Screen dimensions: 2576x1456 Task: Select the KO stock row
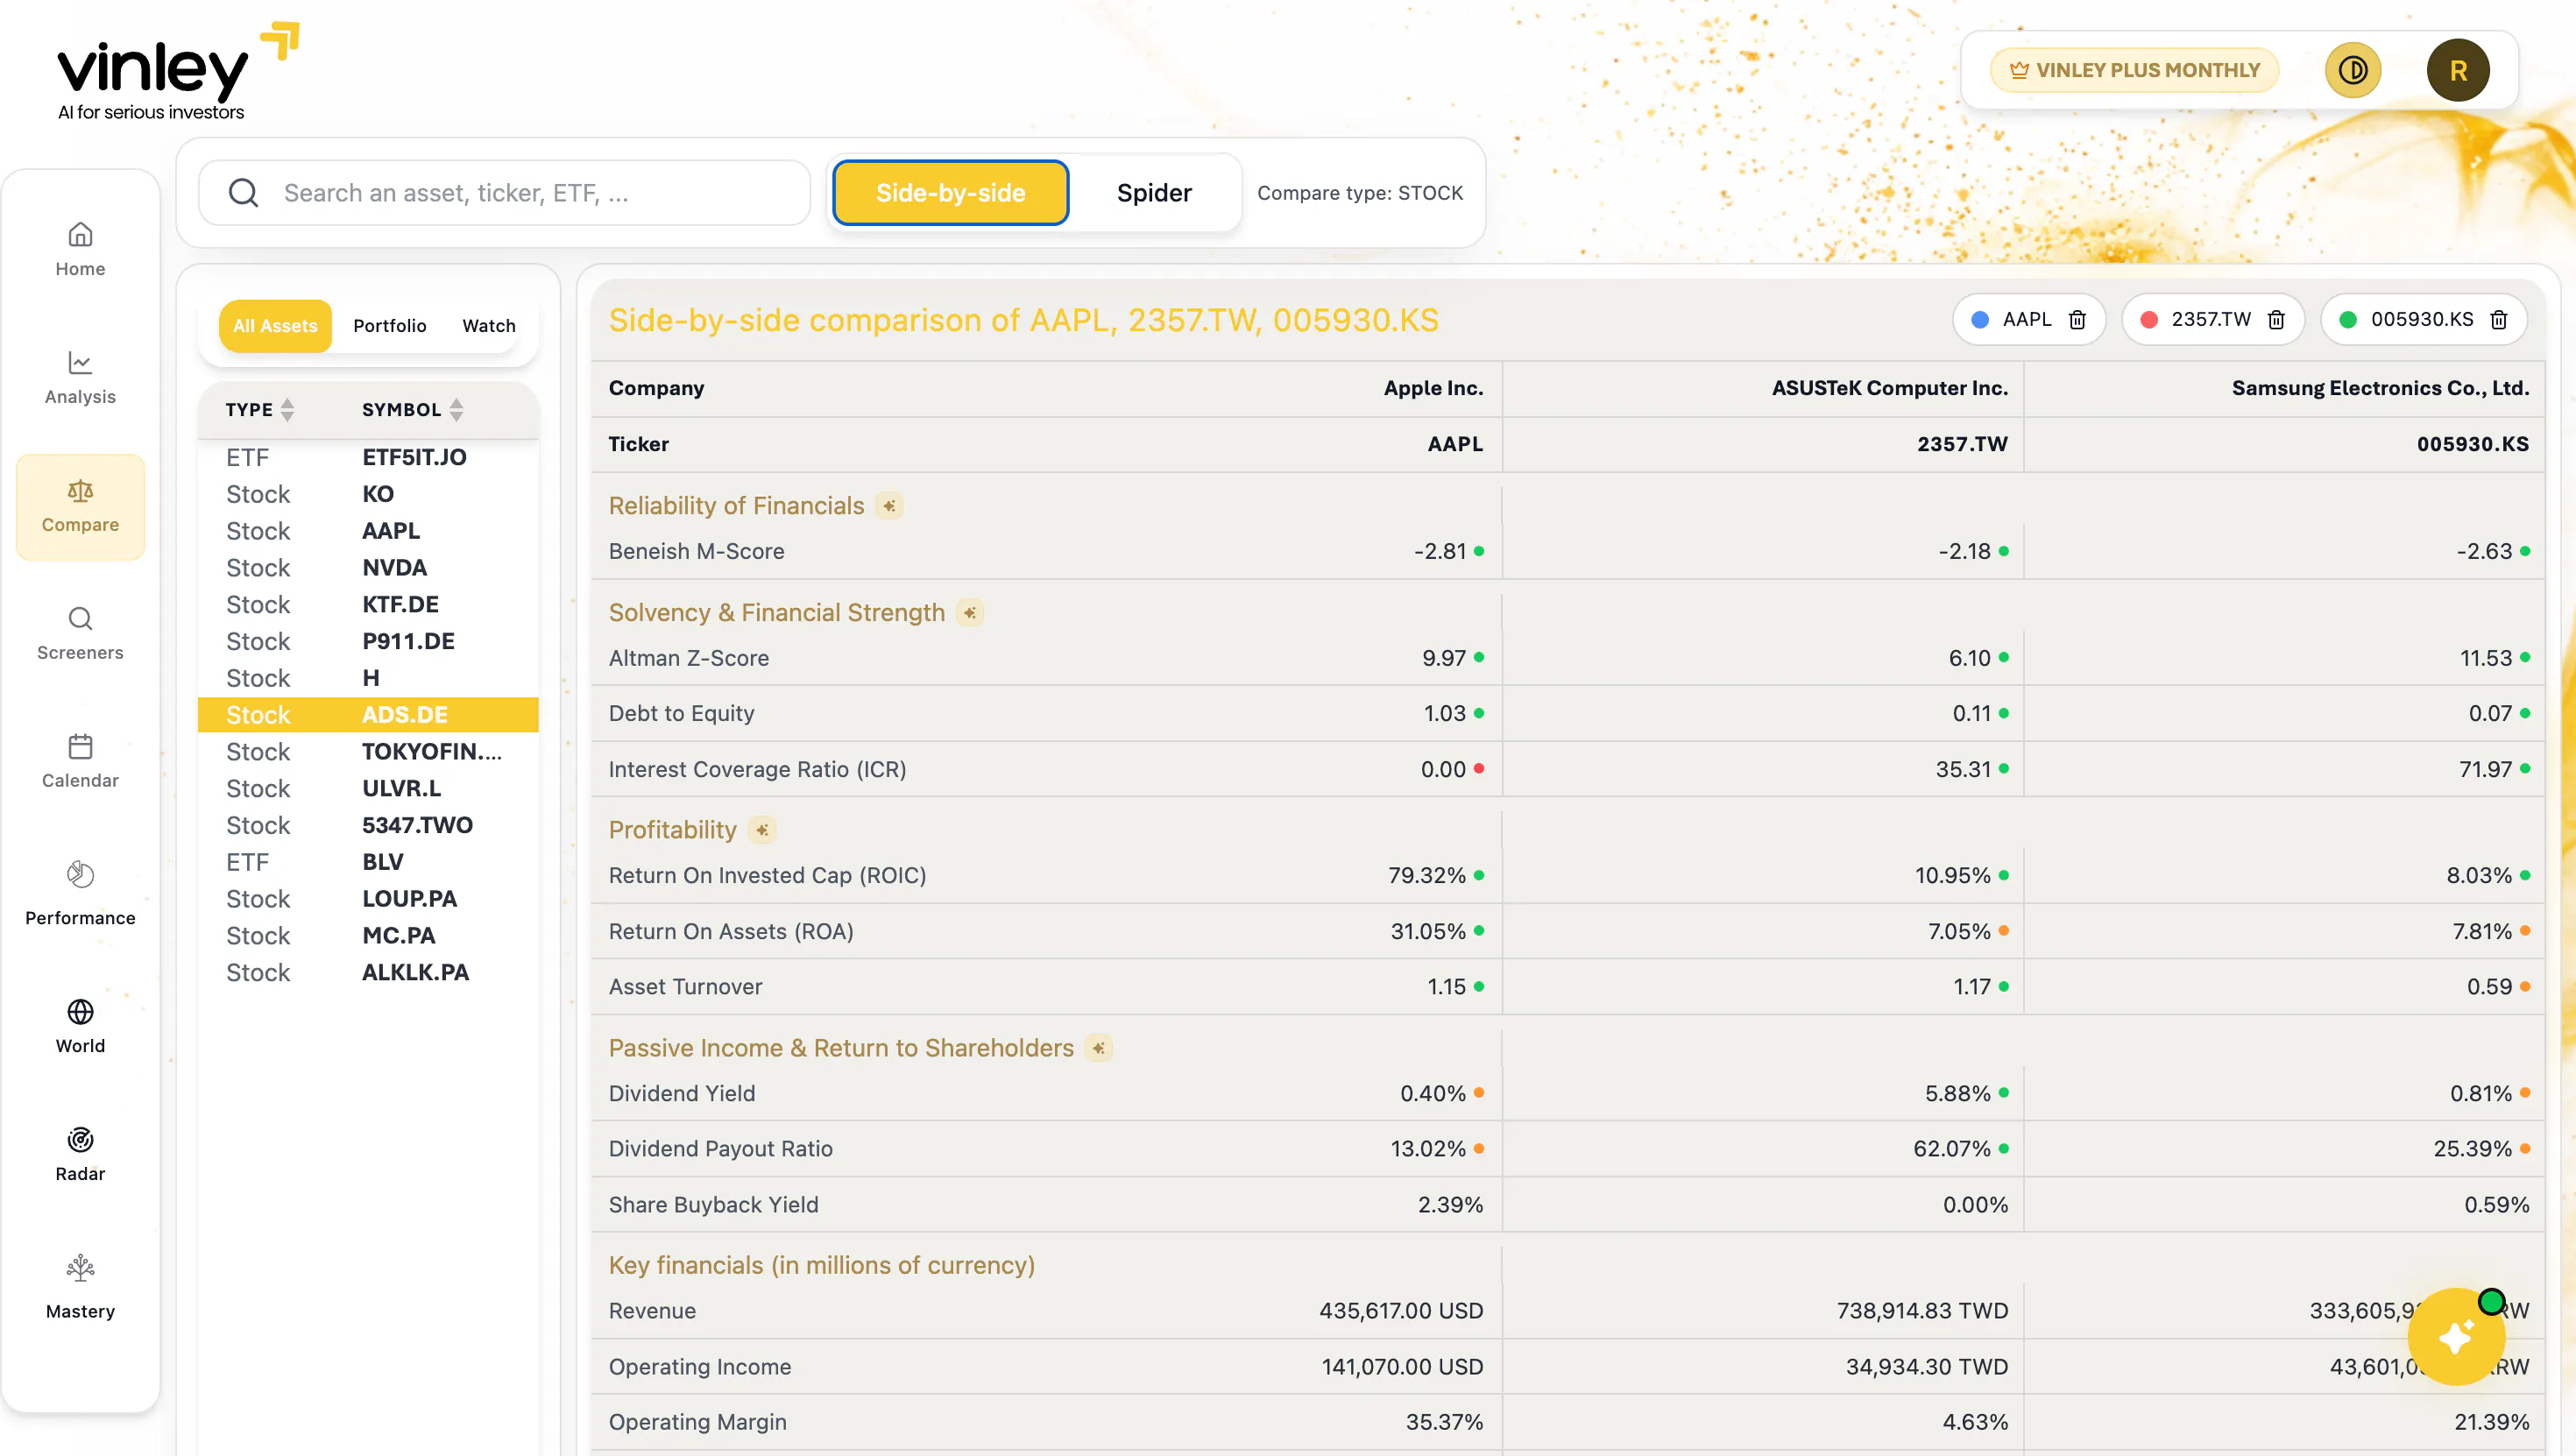click(x=368, y=495)
